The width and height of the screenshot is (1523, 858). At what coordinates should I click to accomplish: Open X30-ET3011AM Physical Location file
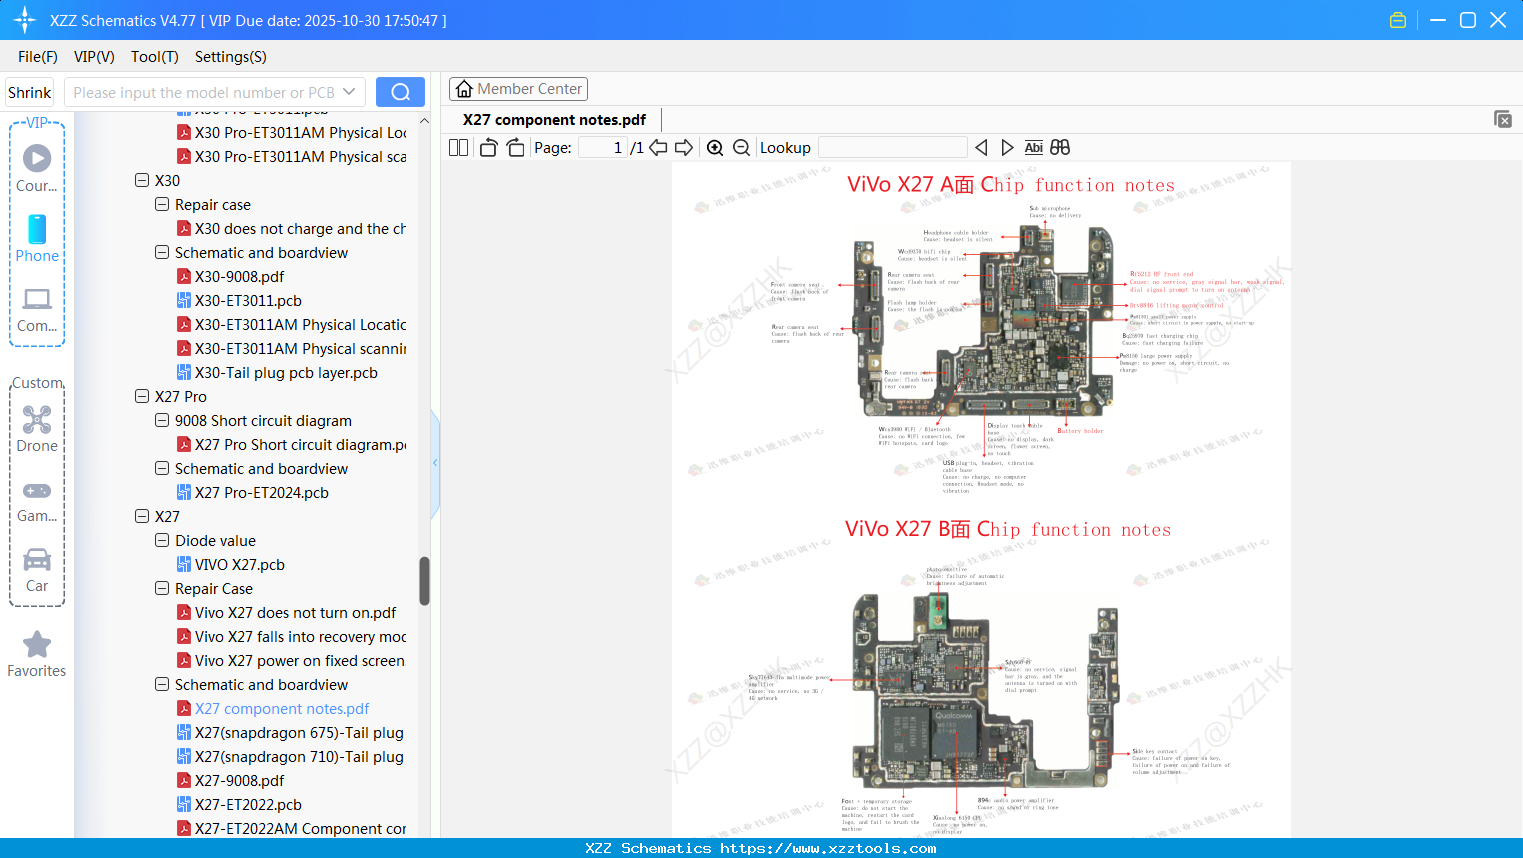click(x=300, y=324)
